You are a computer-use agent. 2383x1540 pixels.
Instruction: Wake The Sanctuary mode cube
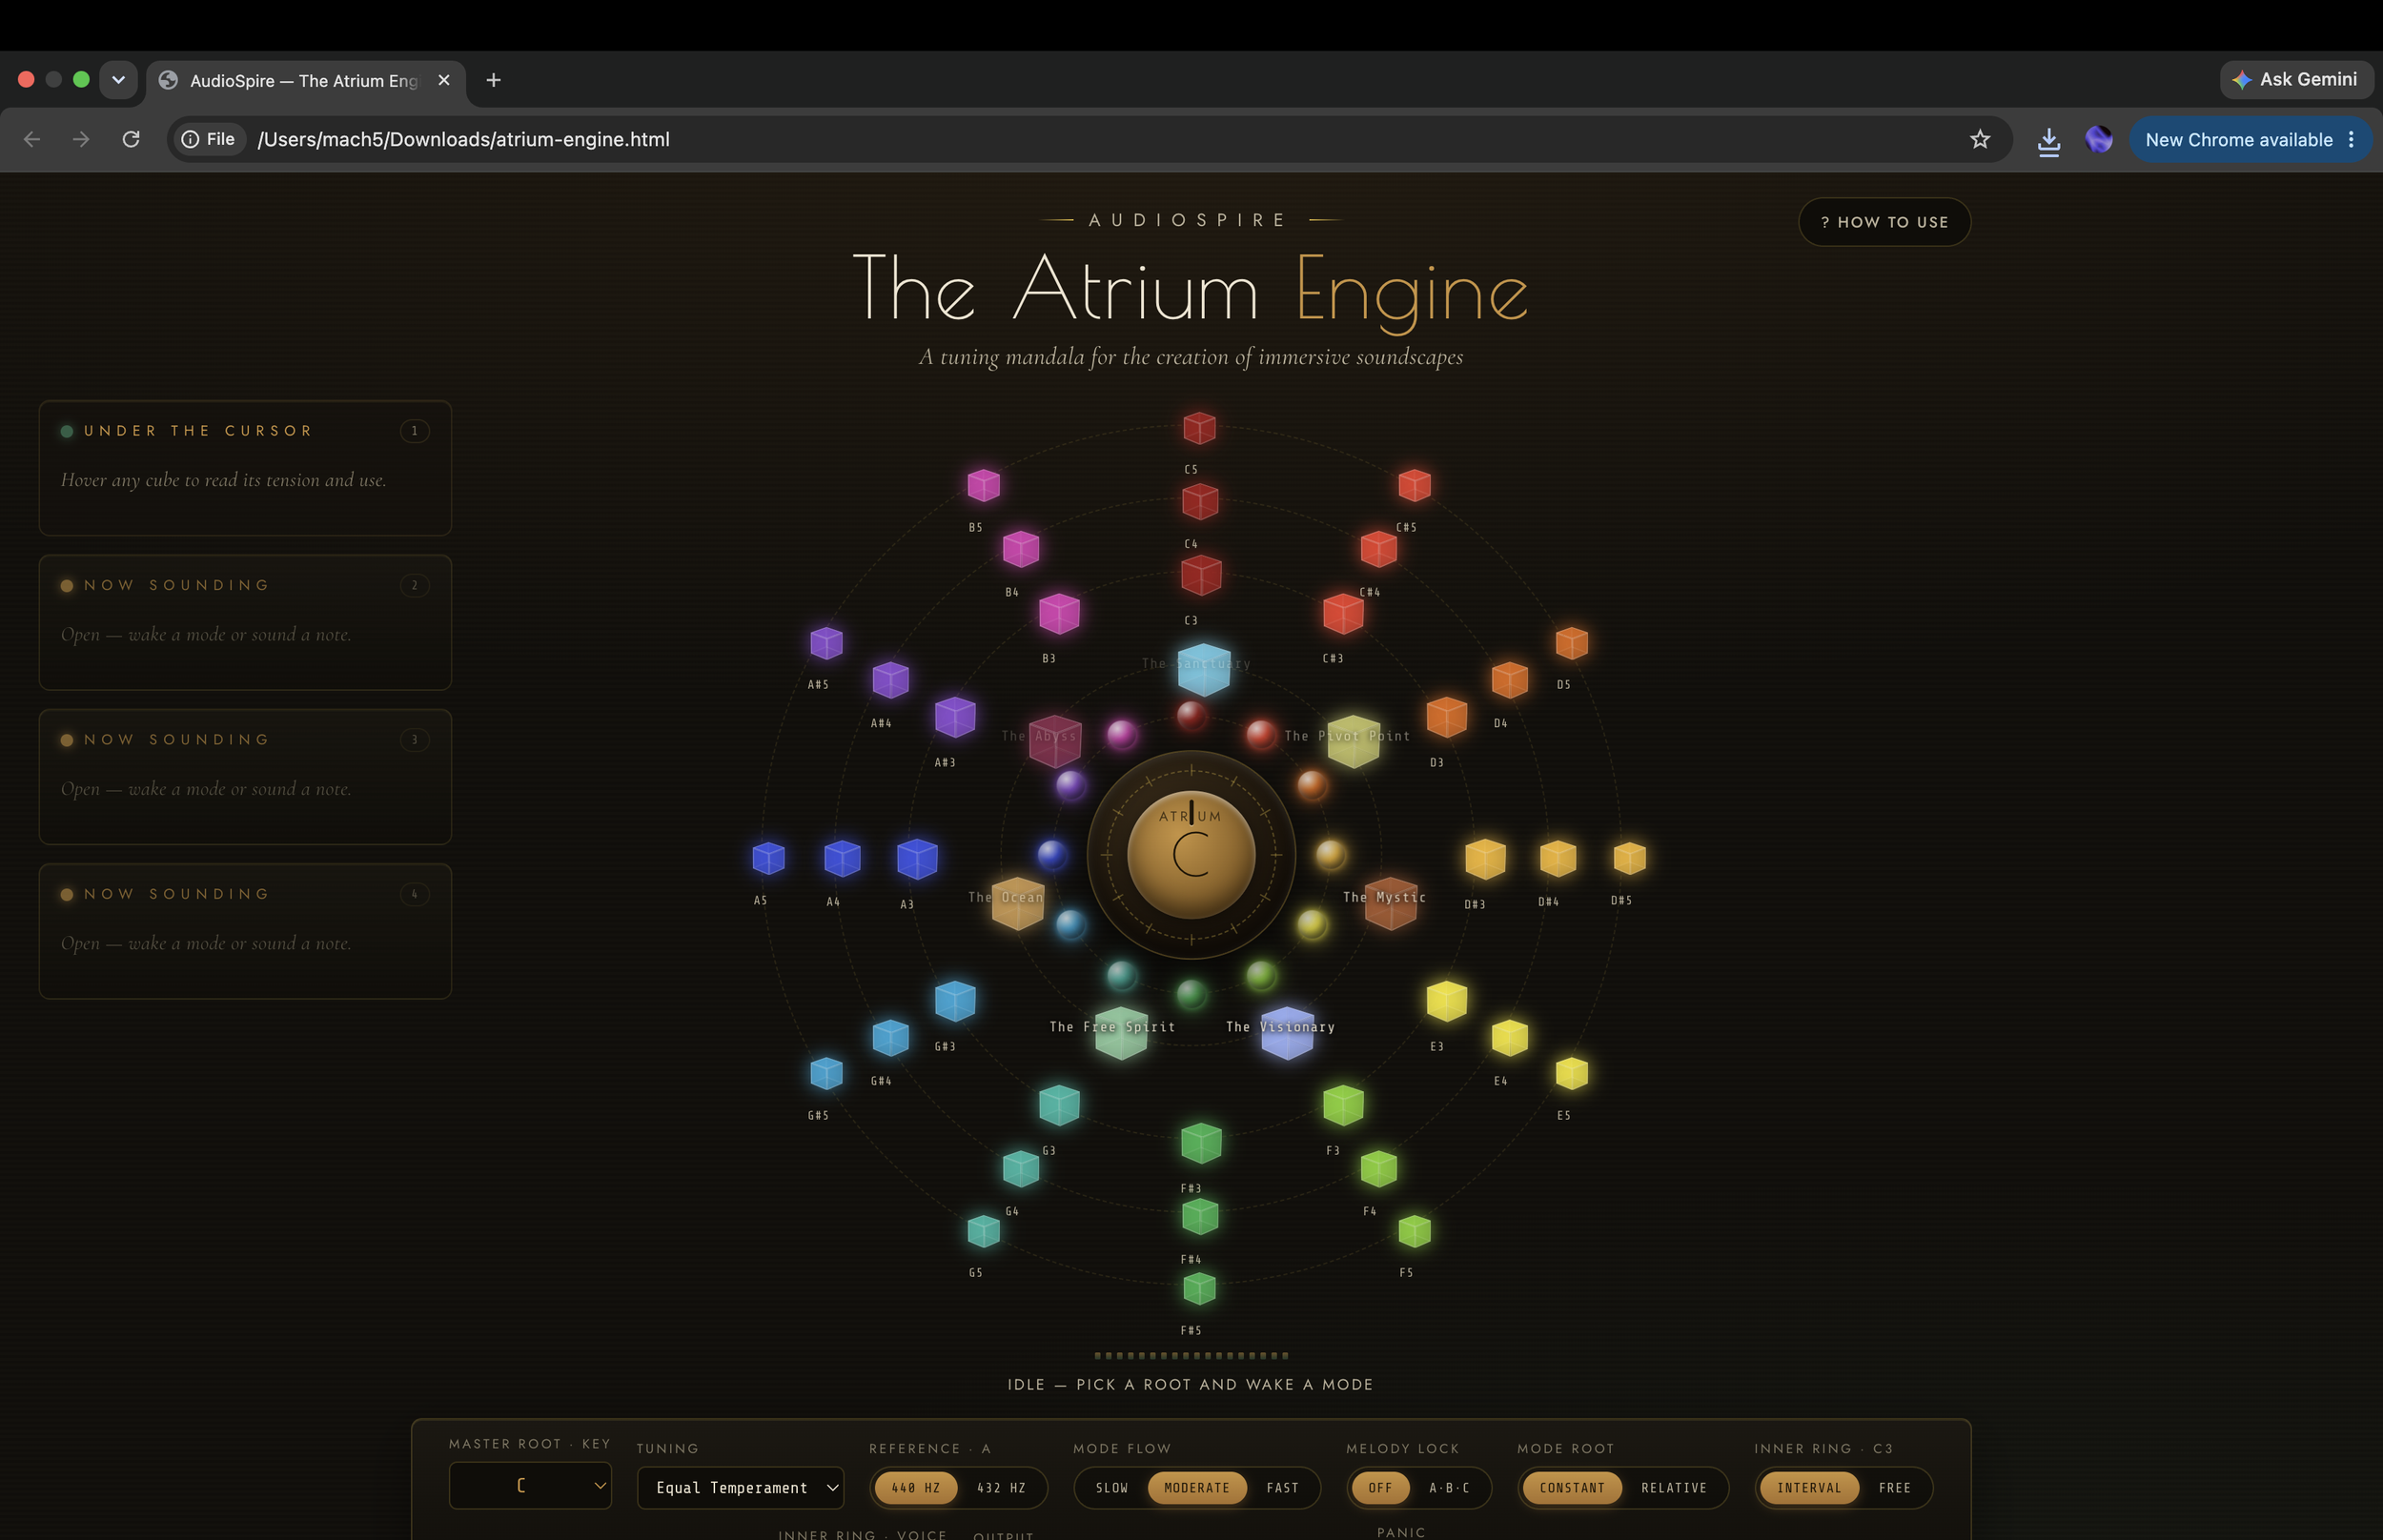tap(1203, 669)
